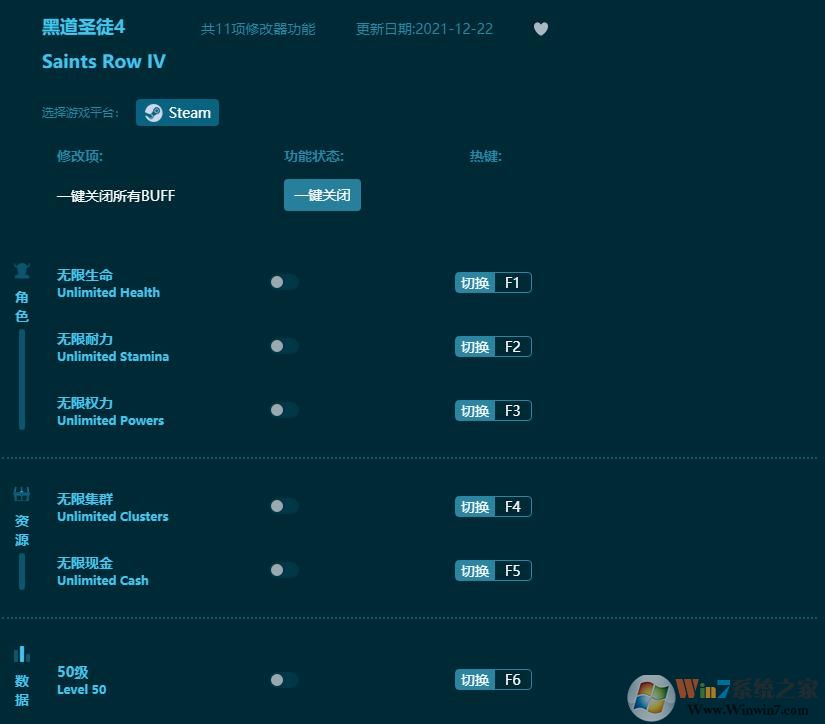Image resolution: width=825 pixels, height=724 pixels.
Task: Switch on Unlimited Cash
Action: pos(283,570)
